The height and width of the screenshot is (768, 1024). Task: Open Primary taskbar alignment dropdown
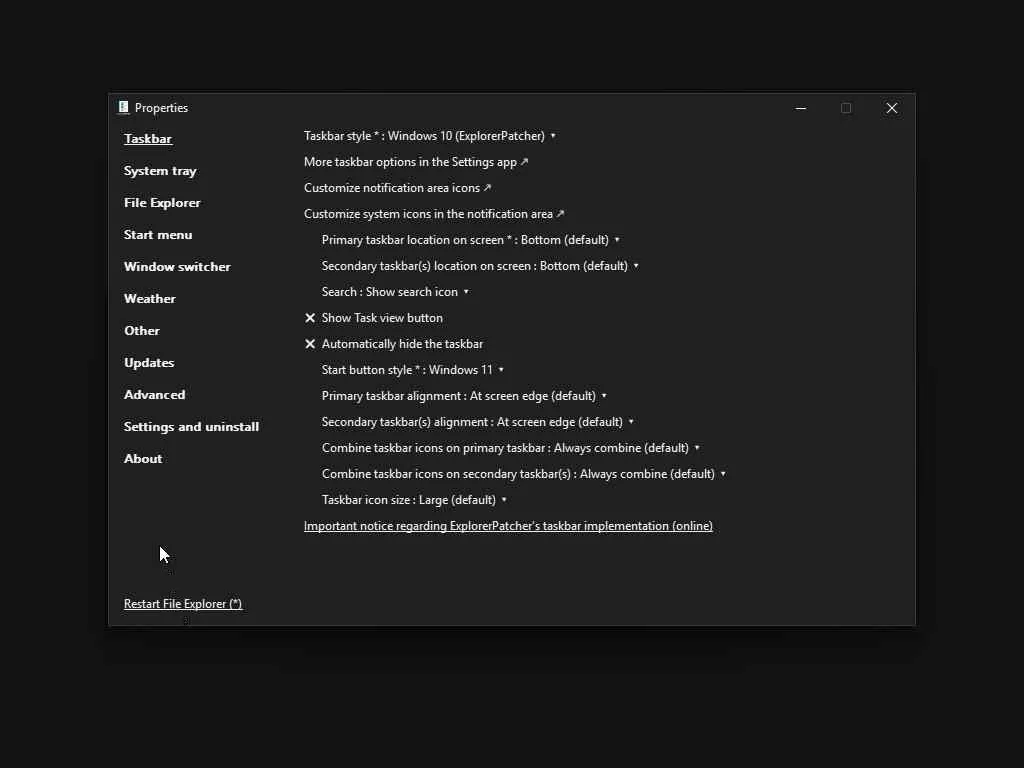click(x=464, y=396)
